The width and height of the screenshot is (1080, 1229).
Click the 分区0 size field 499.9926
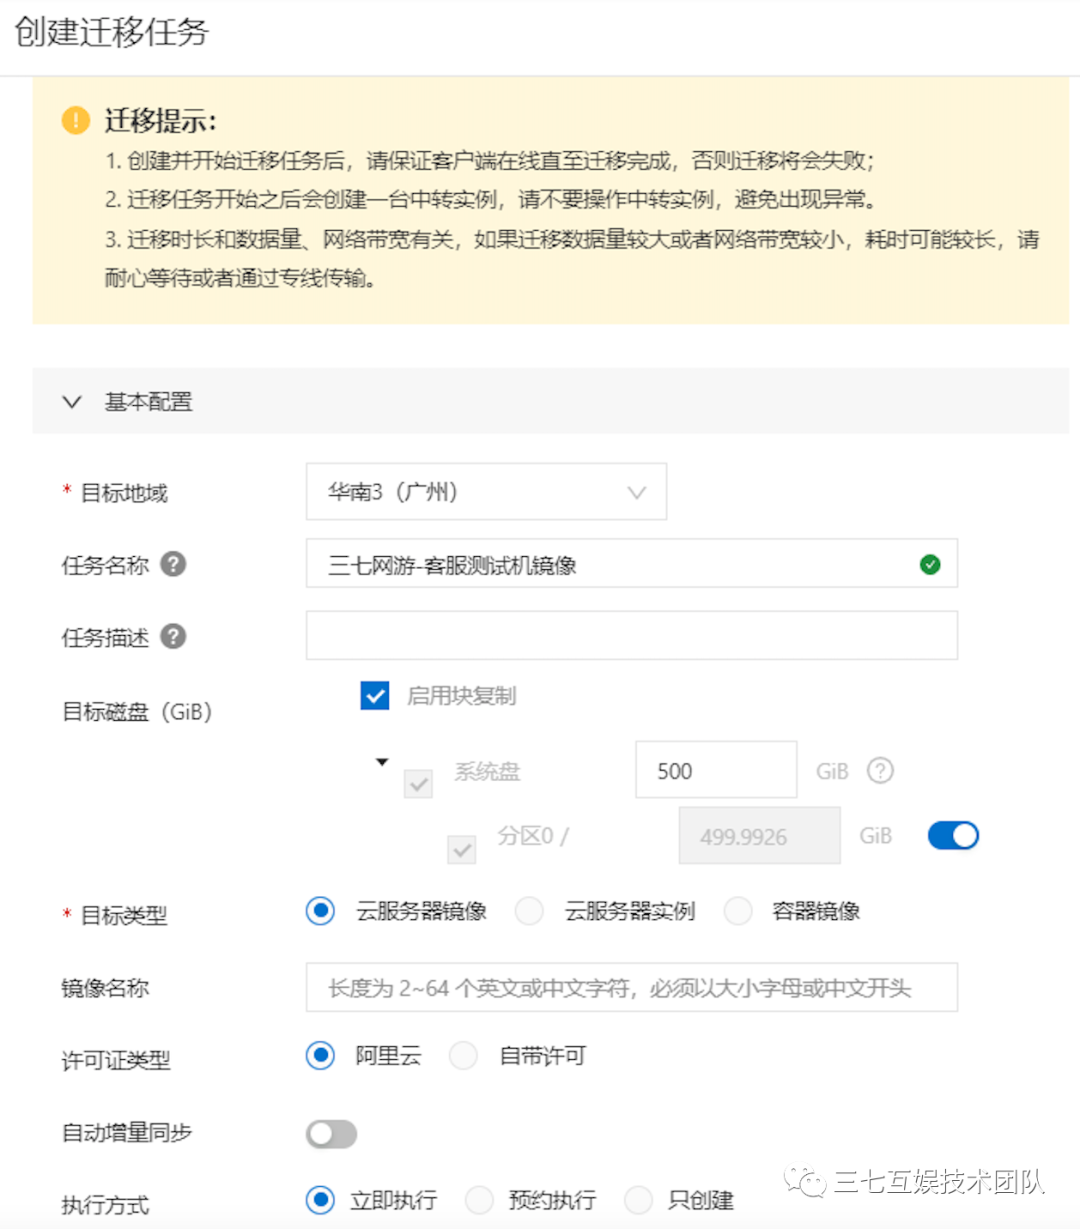point(760,836)
